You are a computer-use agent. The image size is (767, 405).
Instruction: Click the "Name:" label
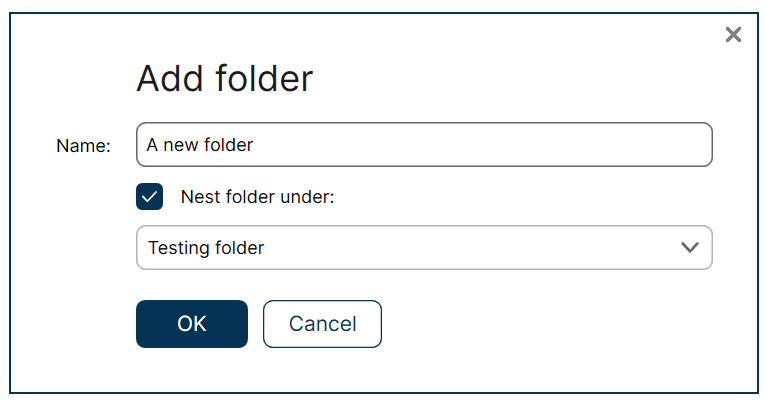84,146
